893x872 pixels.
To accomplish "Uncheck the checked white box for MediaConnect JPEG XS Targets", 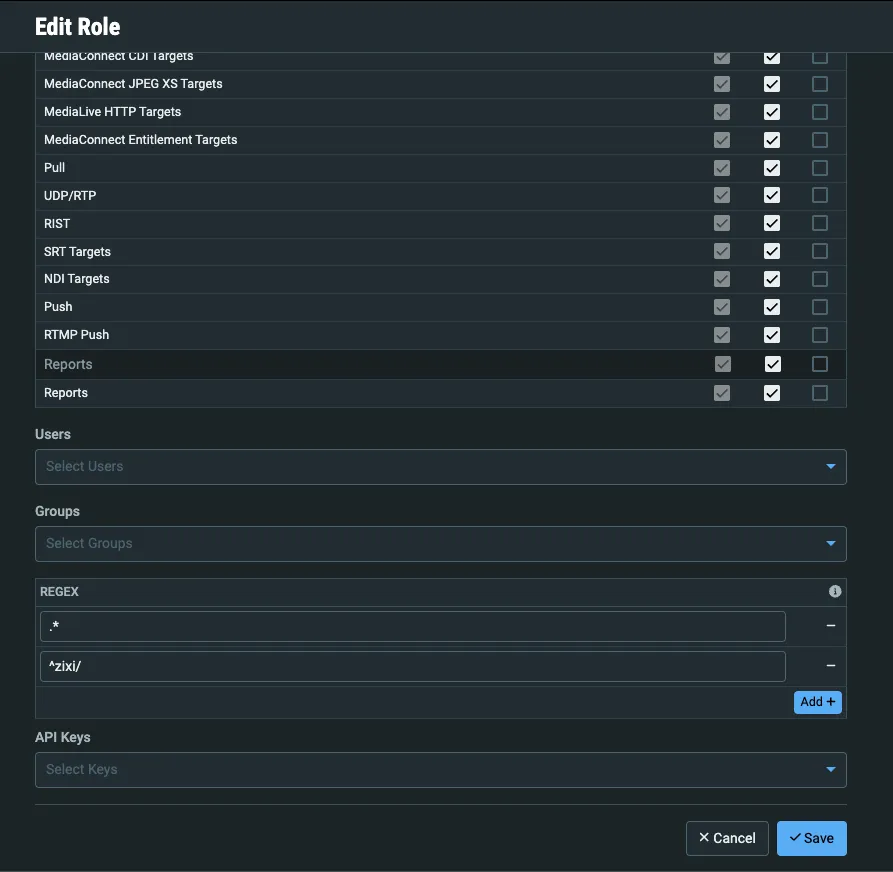I will coord(772,84).
